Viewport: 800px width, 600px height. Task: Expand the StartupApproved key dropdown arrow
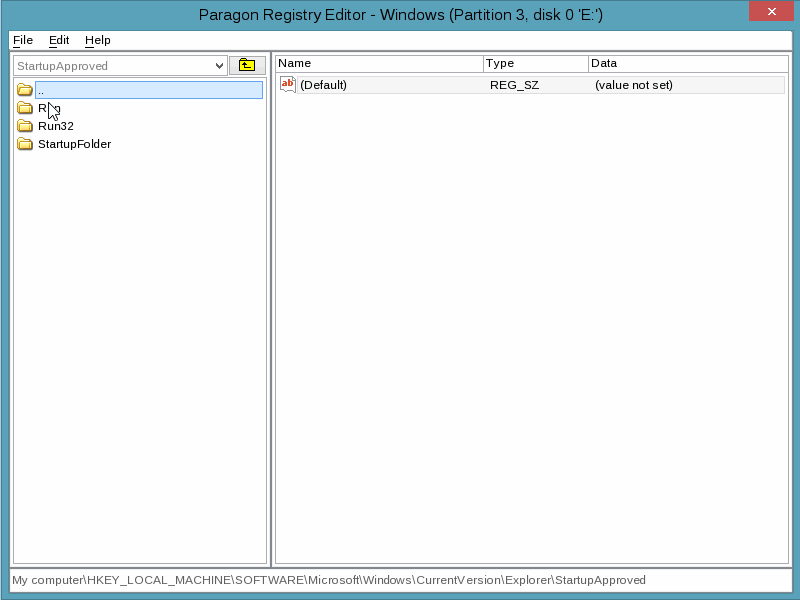pos(219,66)
